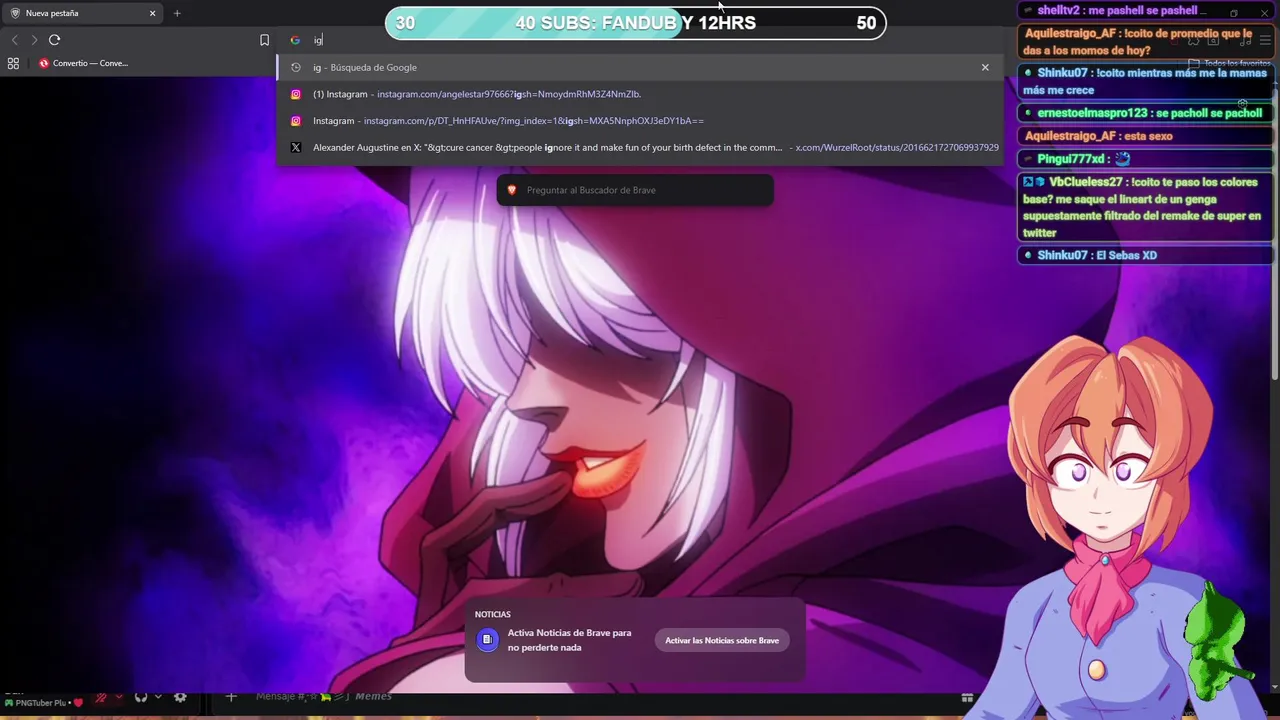This screenshot has height=720, width=1280.
Task: Open the Alexander Augustine en X suggestion
Action: (x=640, y=147)
